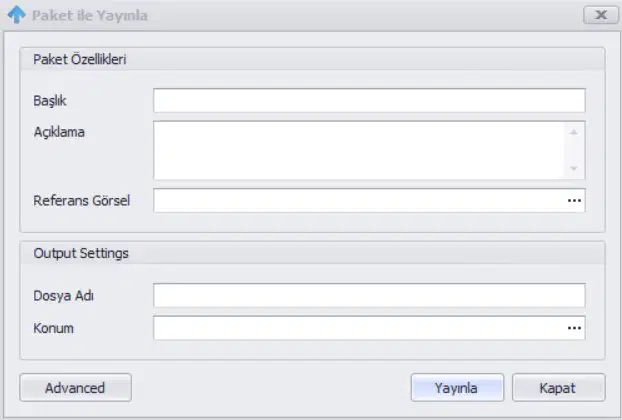Click the Dosya Adı label

[63, 296]
